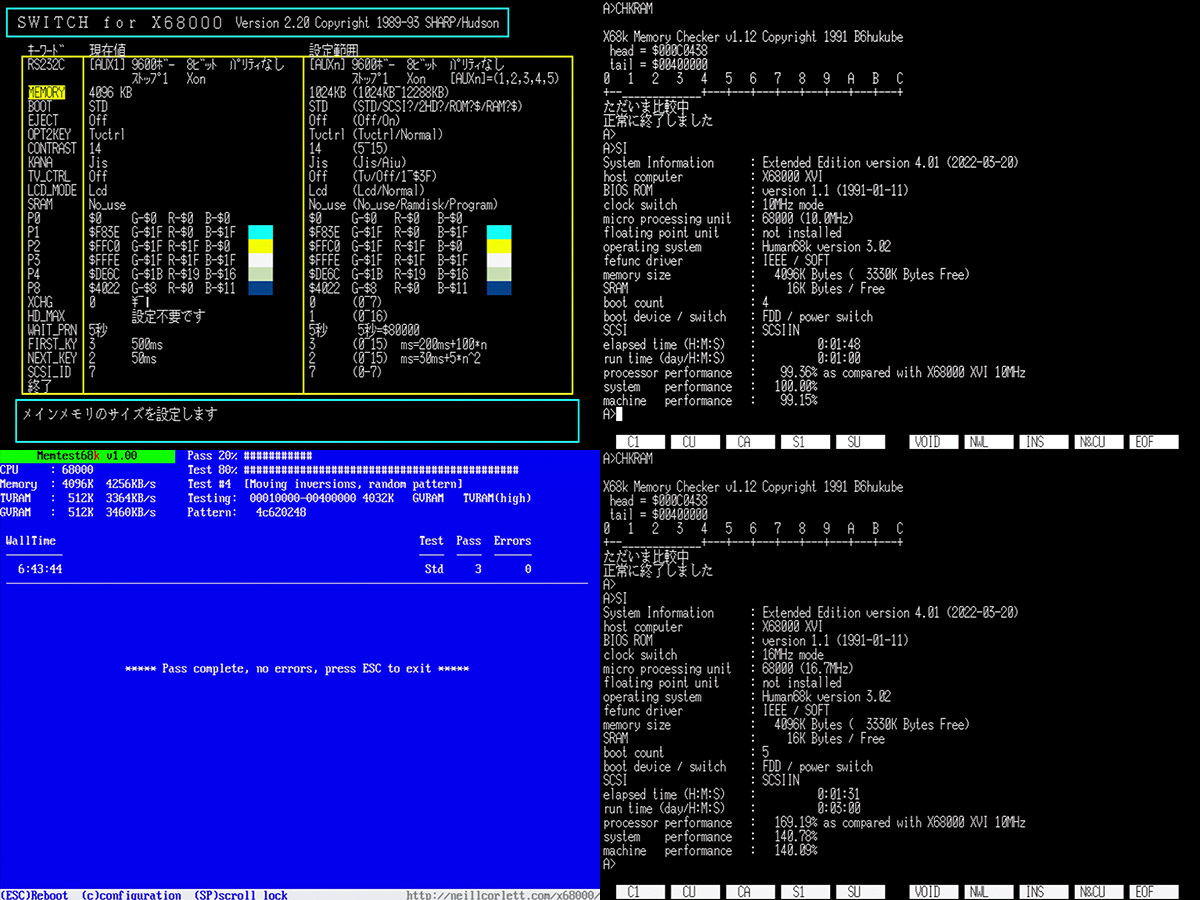Select the LCD_MODE keyword row
Viewport: 1200px width, 900px height.
point(52,190)
